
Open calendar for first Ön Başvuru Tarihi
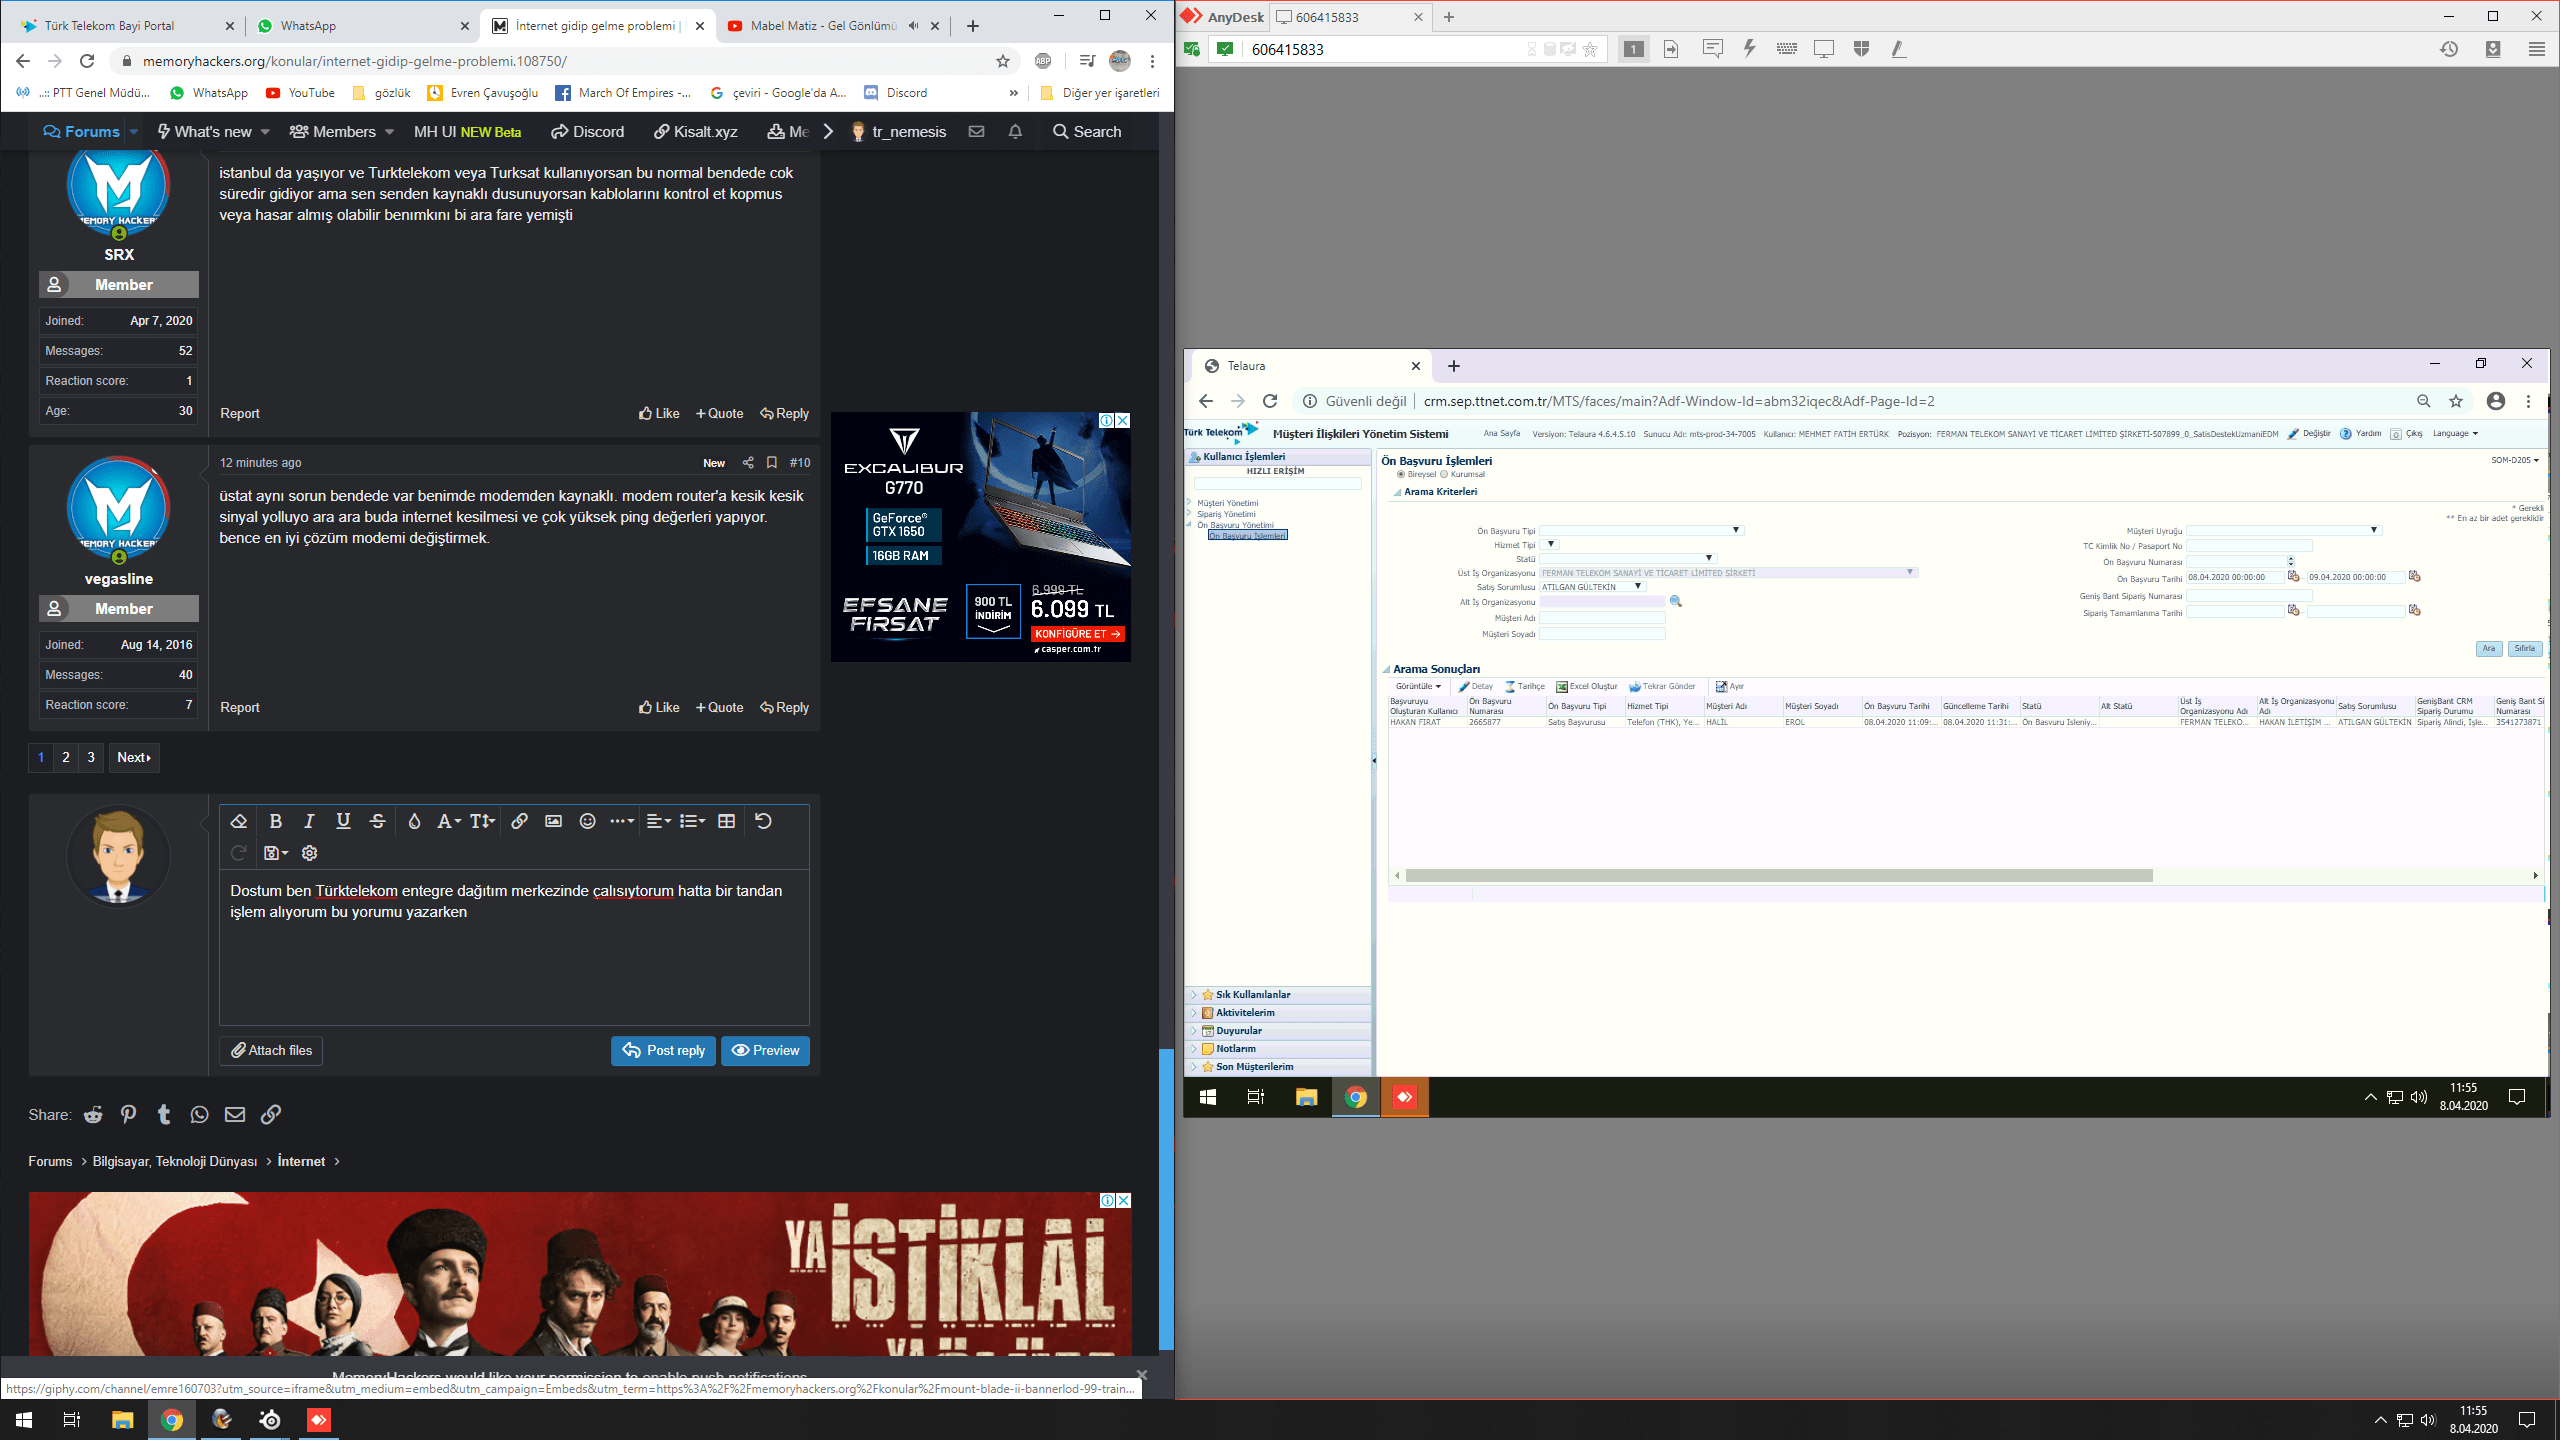[x=2293, y=576]
